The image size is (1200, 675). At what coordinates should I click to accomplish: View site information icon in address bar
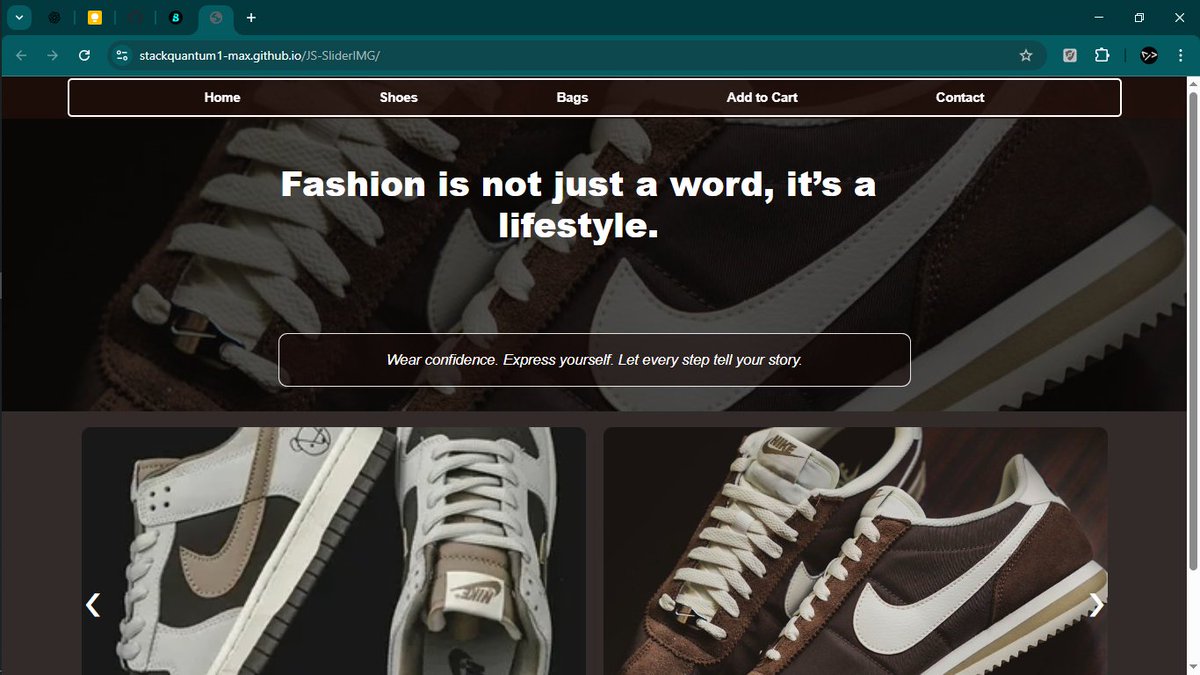click(x=122, y=55)
